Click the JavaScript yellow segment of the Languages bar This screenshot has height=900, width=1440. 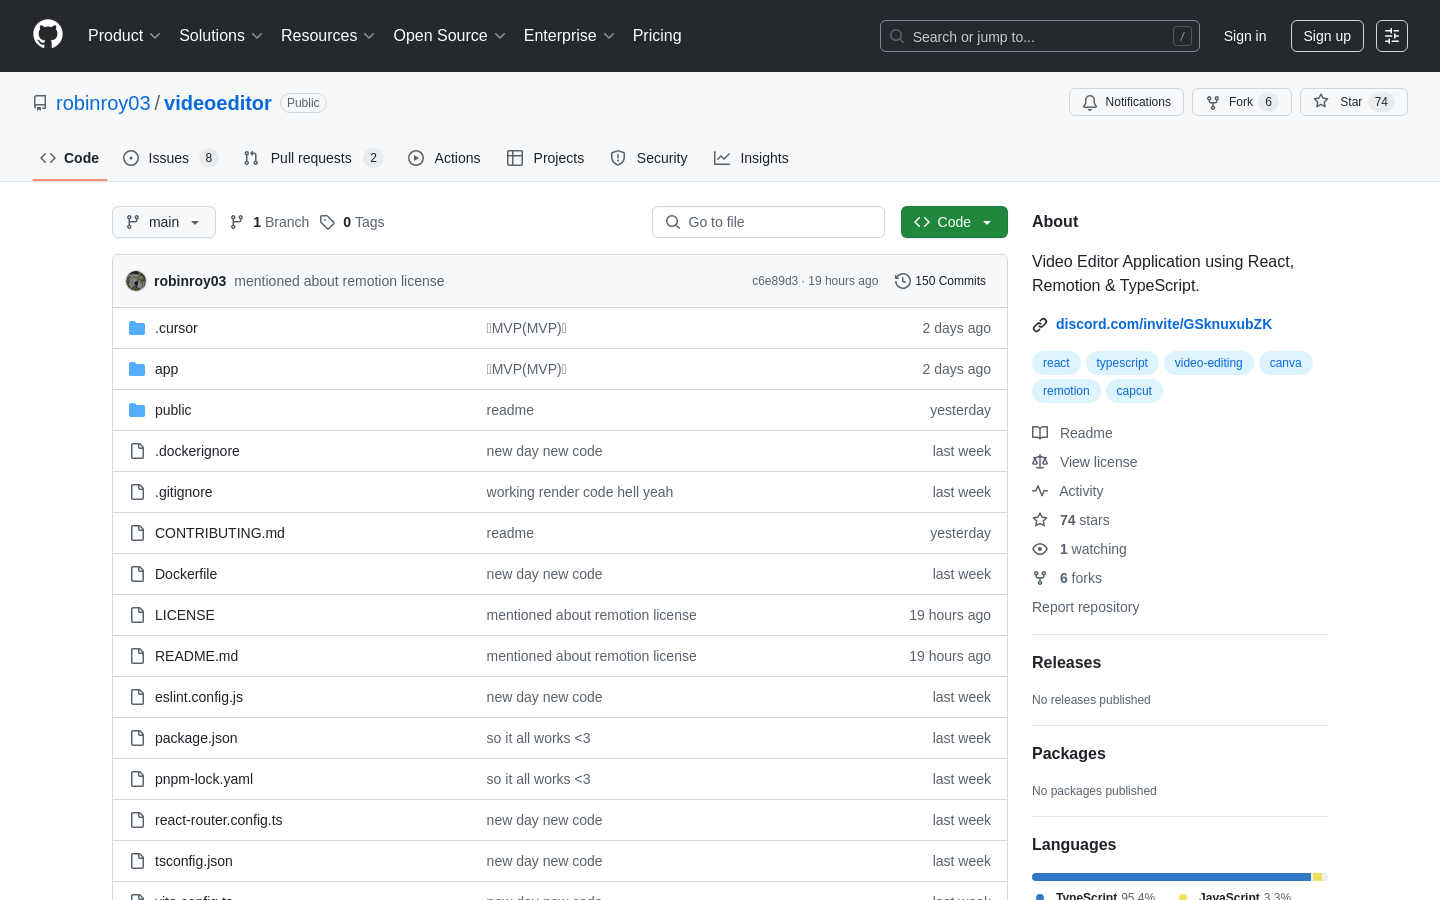(1318, 877)
